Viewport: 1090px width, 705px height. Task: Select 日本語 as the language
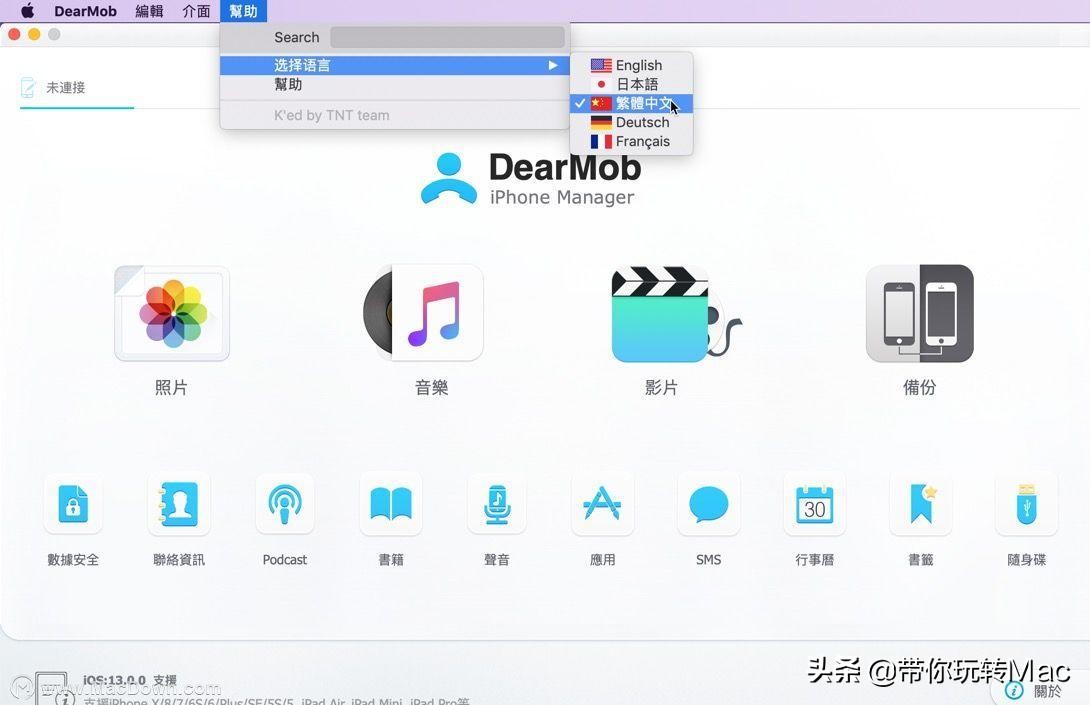coord(636,84)
